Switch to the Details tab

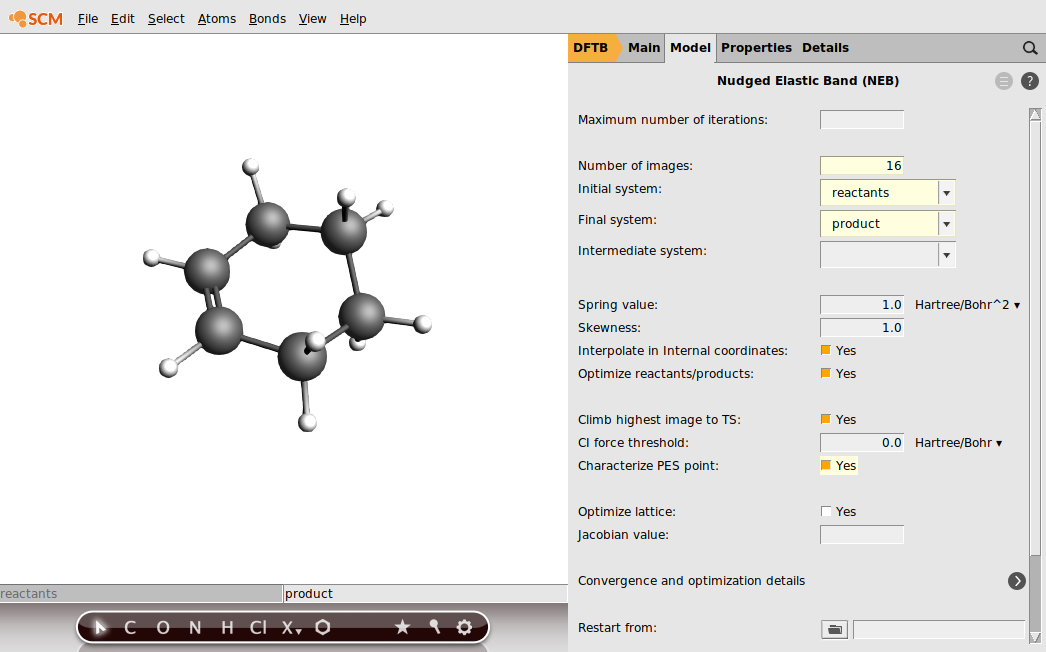[825, 48]
